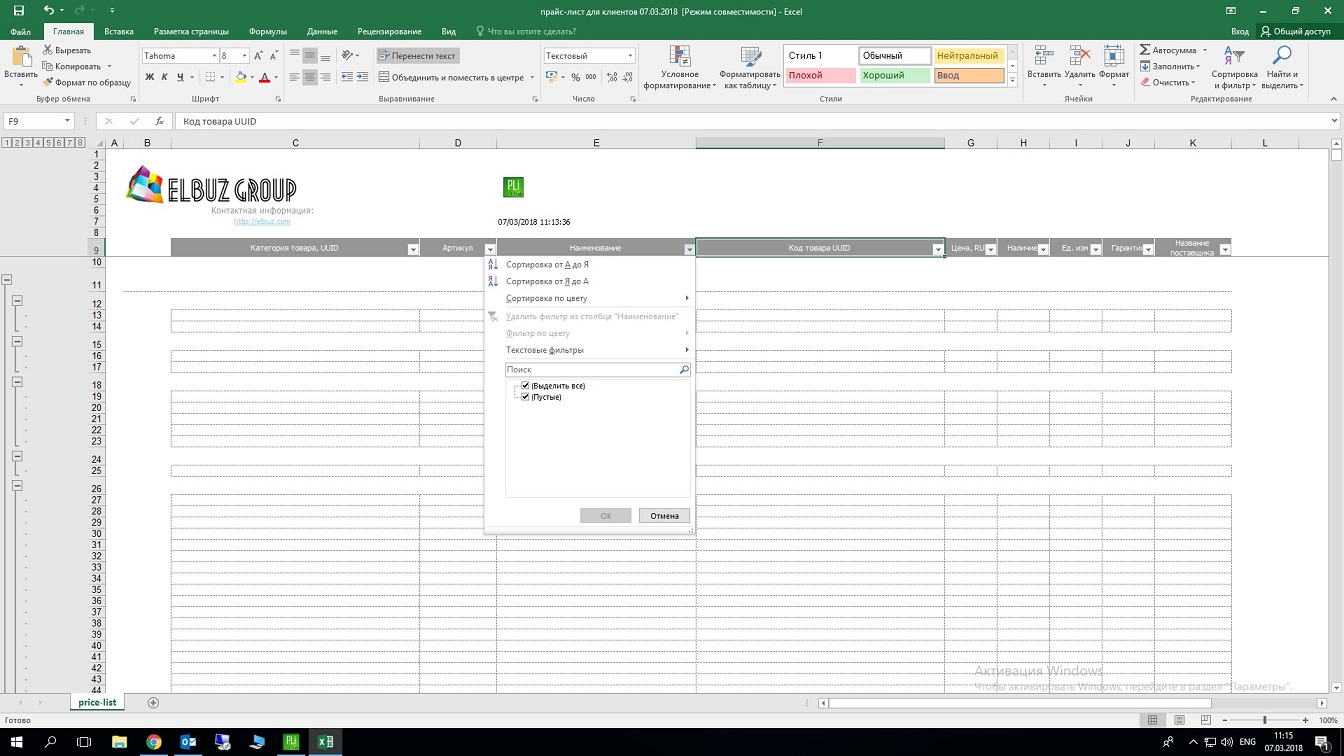Click Merge and Center (Объединить и поместить в центре)
This screenshot has width=1344, height=756.
coord(451,77)
